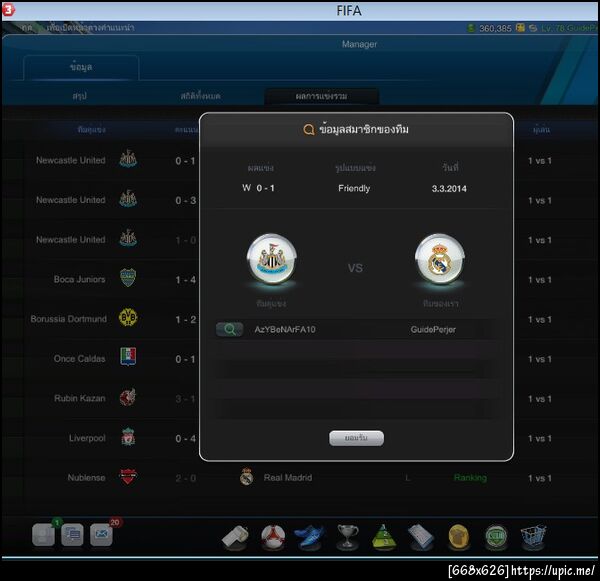Image resolution: width=600 pixels, height=581 pixels.
Task: Click the 0 - 4 score for Liverpool
Action: pyautogui.click(x=186, y=439)
